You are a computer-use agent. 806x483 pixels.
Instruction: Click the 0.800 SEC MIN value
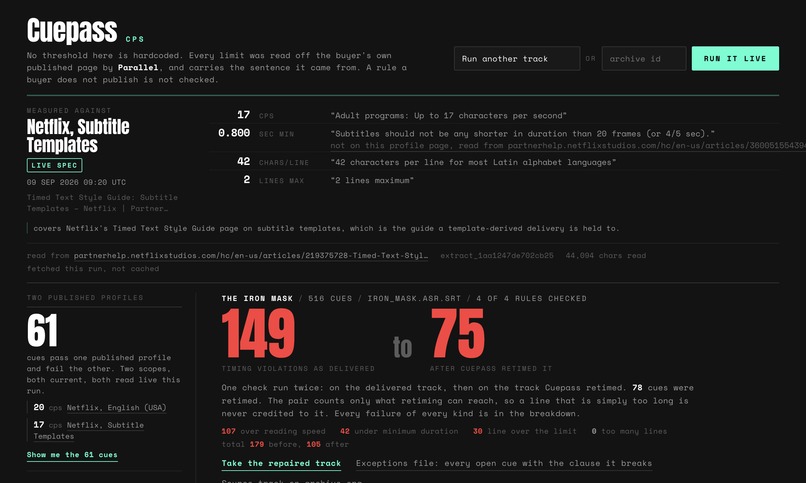(x=234, y=133)
